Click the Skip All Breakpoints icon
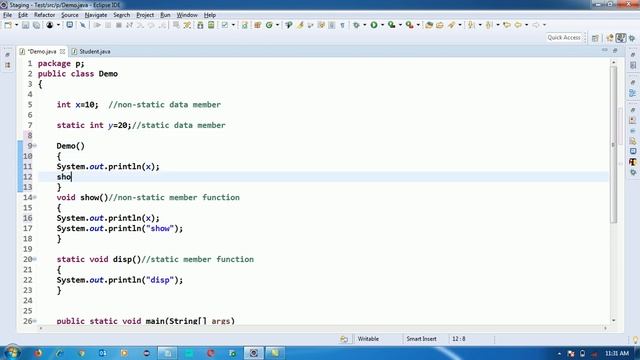The height and width of the screenshot is (360, 640). tap(83, 25)
